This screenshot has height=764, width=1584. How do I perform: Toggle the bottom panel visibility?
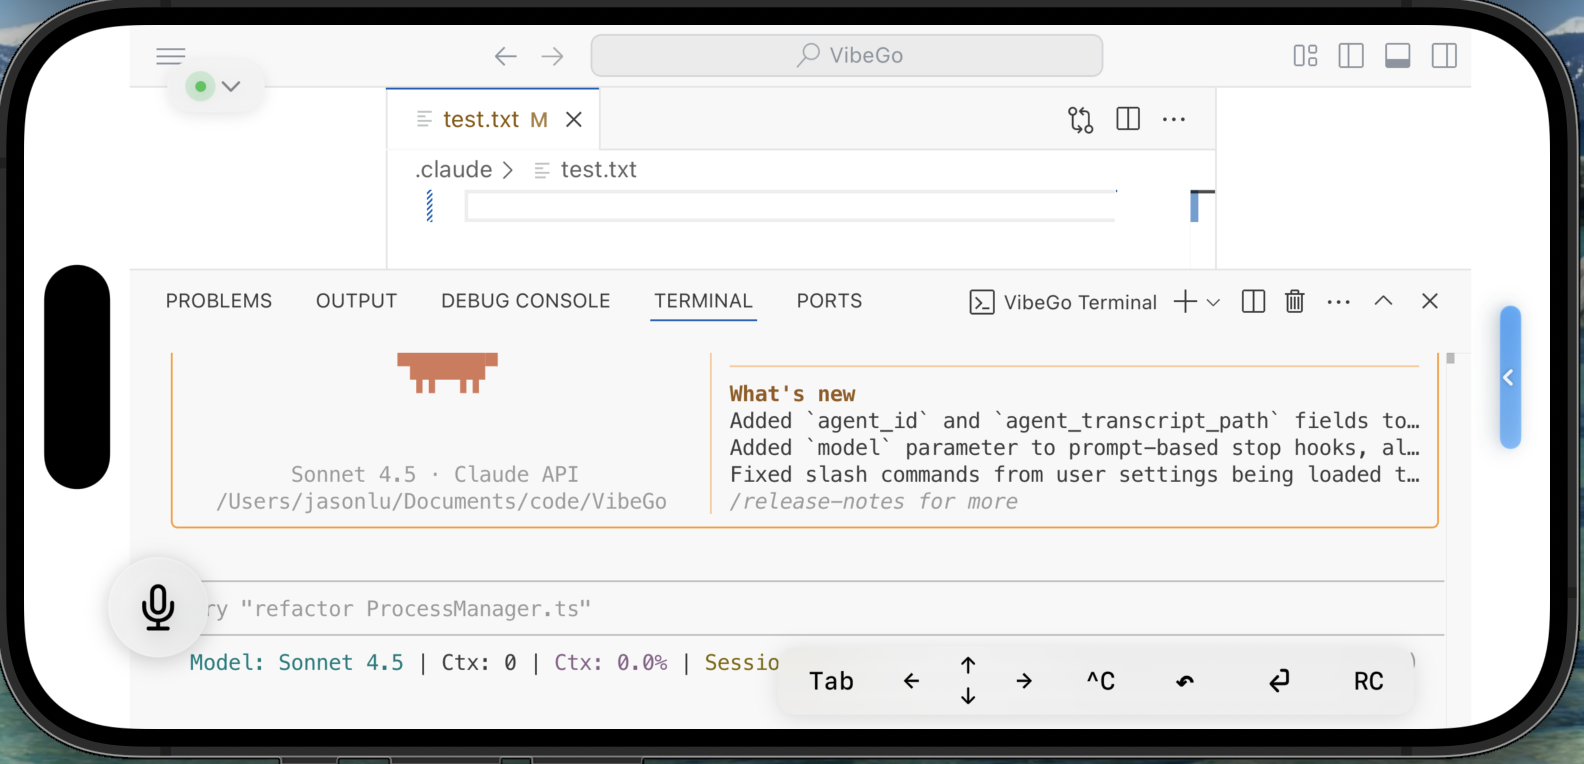click(1397, 56)
